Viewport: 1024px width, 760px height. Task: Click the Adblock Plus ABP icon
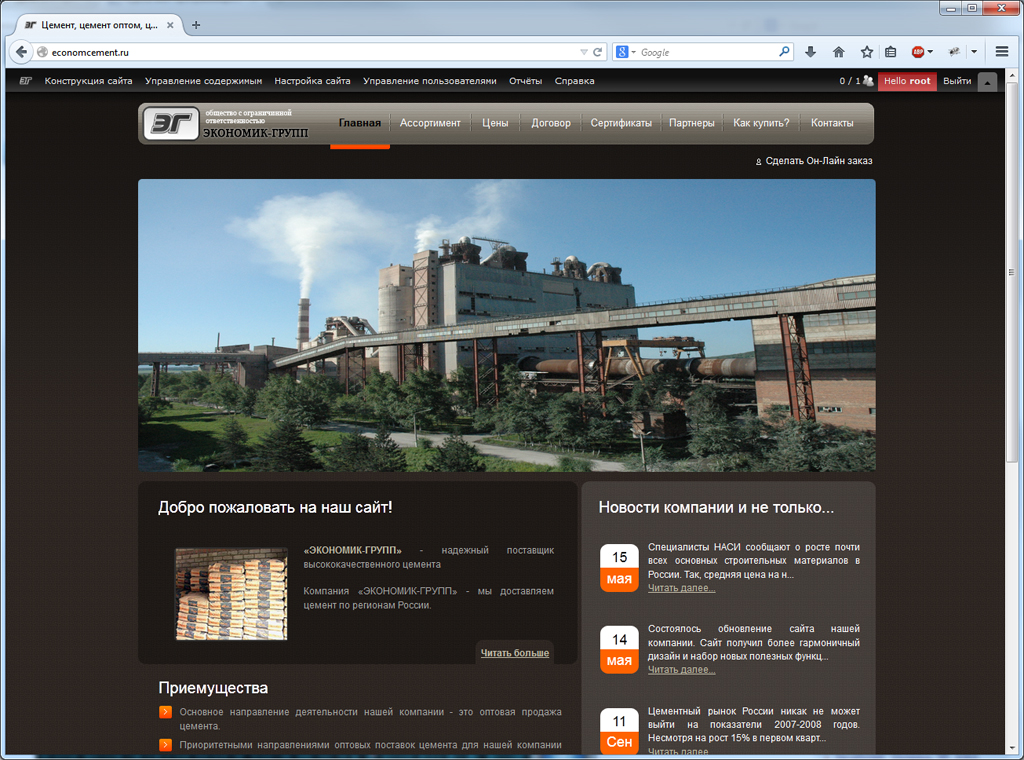918,52
